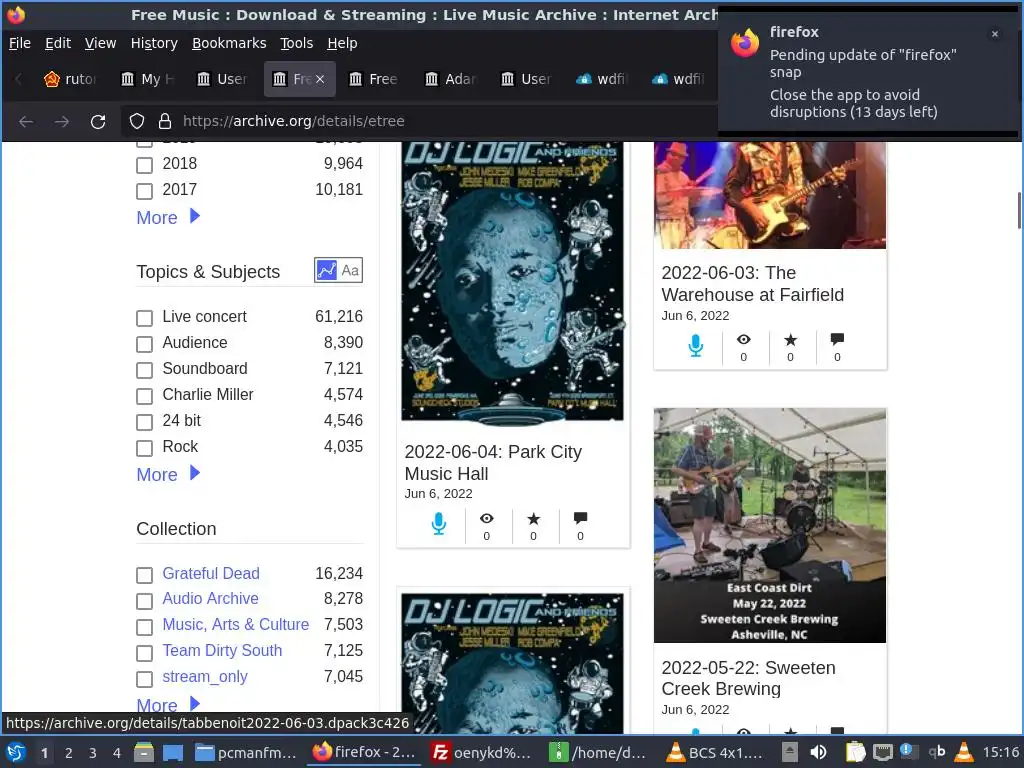Click the site security padlock icon
The width and height of the screenshot is (1024, 768).
[165, 121]
